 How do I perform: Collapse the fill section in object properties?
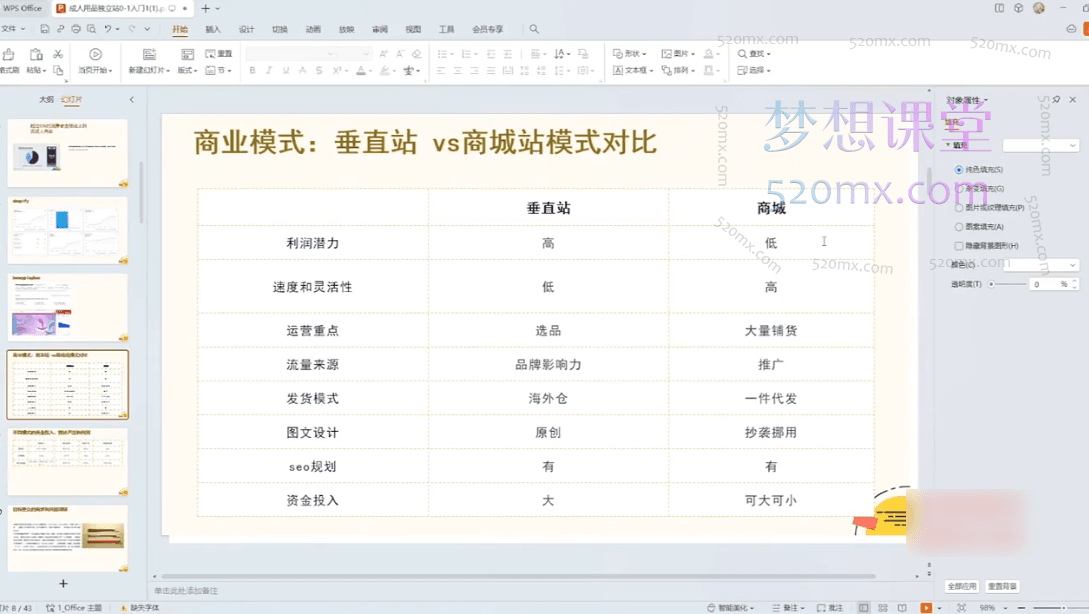click(x=947, y=145)
